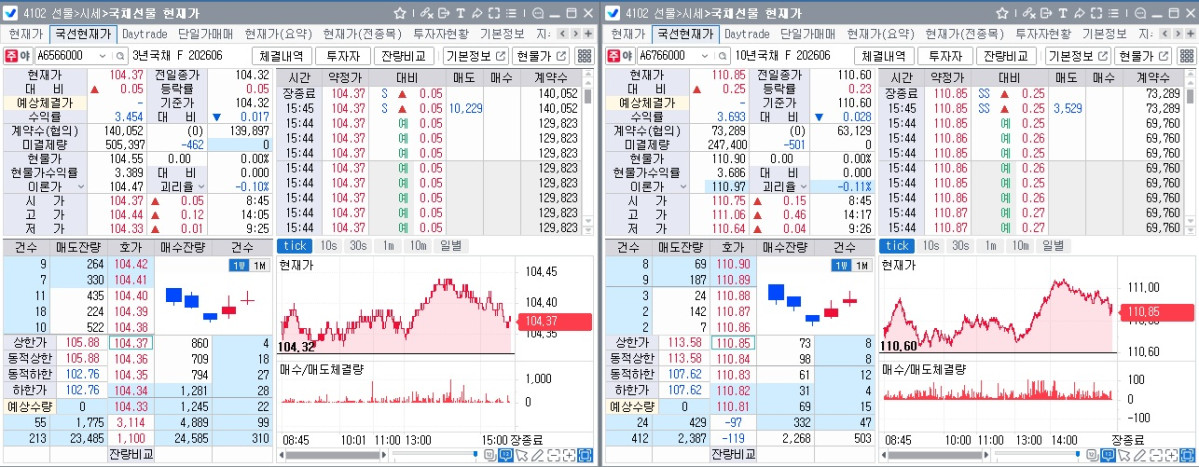Open the 이론가 dropdown in right window

tap(682, 186)
